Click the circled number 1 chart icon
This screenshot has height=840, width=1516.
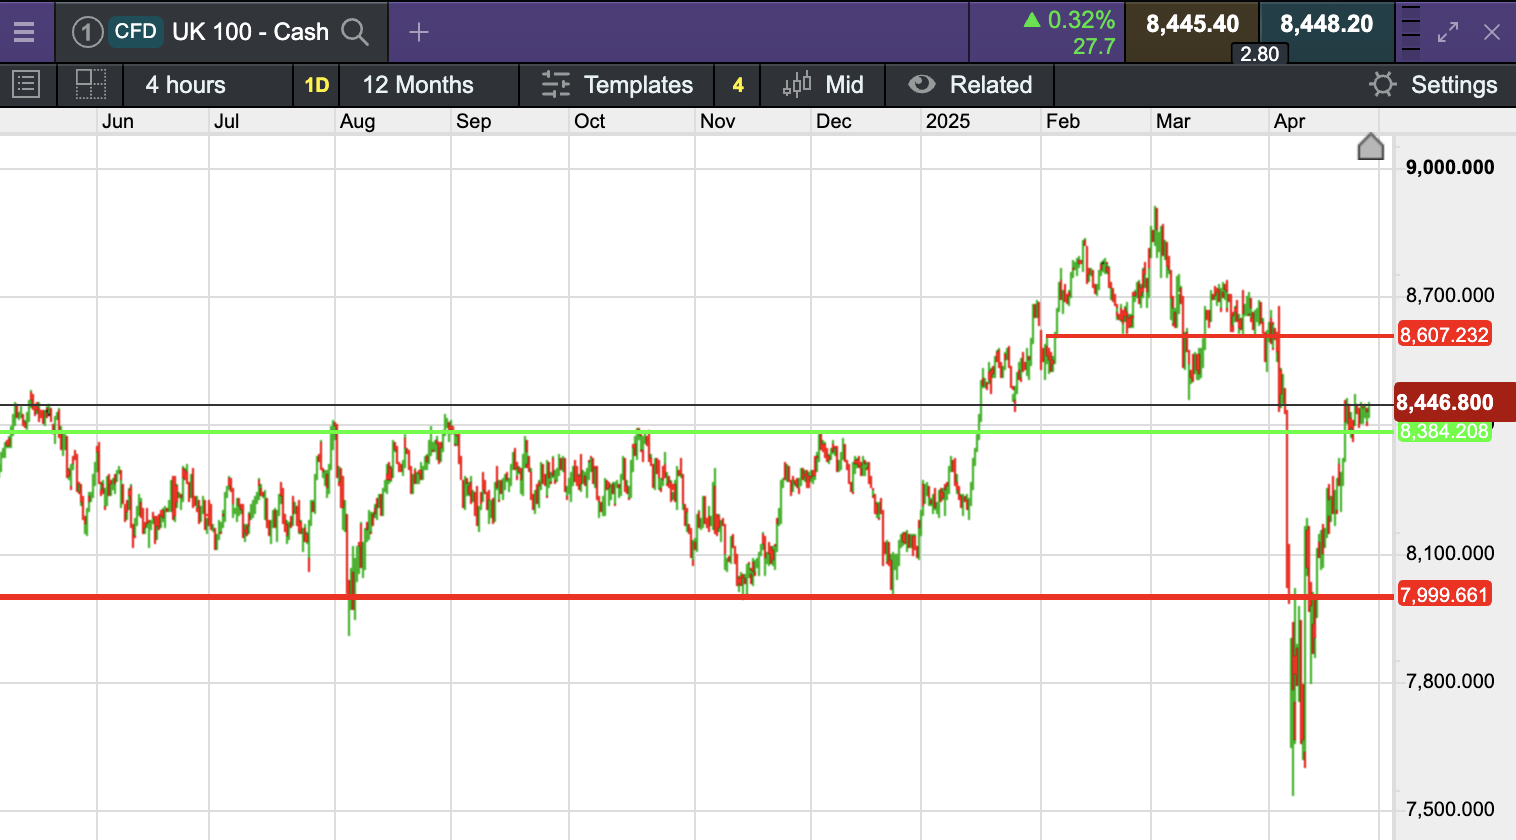[x=87, y=32]
